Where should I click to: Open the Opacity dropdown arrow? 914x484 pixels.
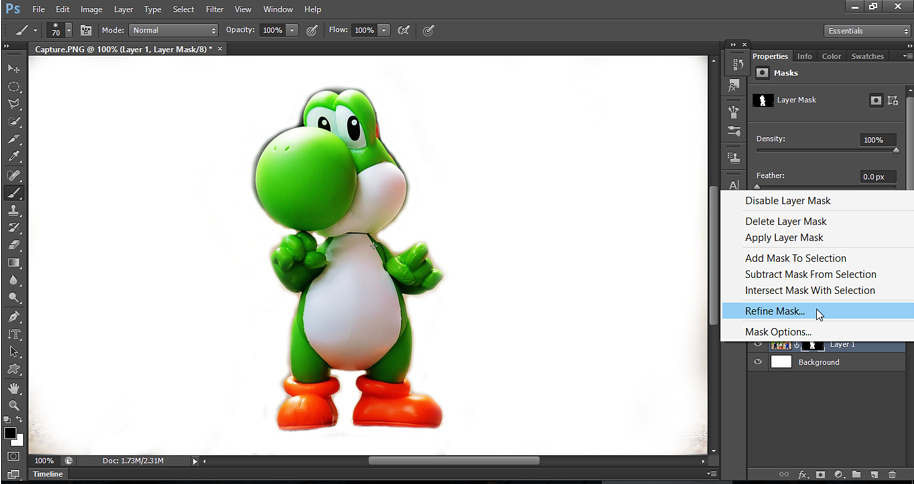(x=292, y=30)
